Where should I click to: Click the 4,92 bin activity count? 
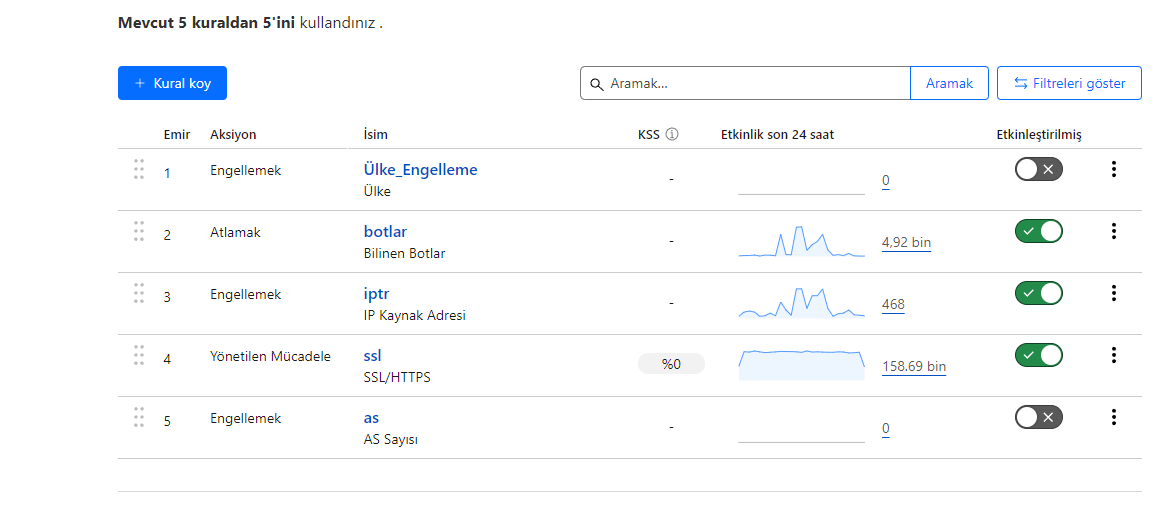coord(907,243)
